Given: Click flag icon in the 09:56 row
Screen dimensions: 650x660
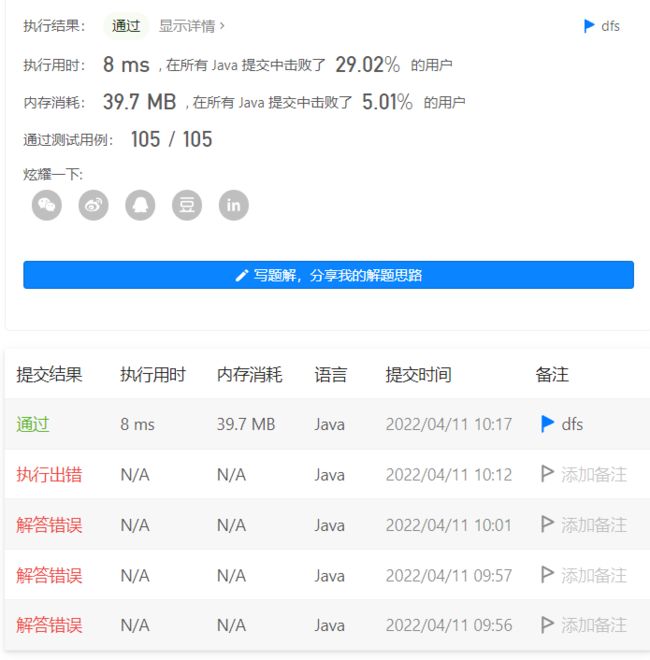Looking at the screenshot, I should pos(547,625).
